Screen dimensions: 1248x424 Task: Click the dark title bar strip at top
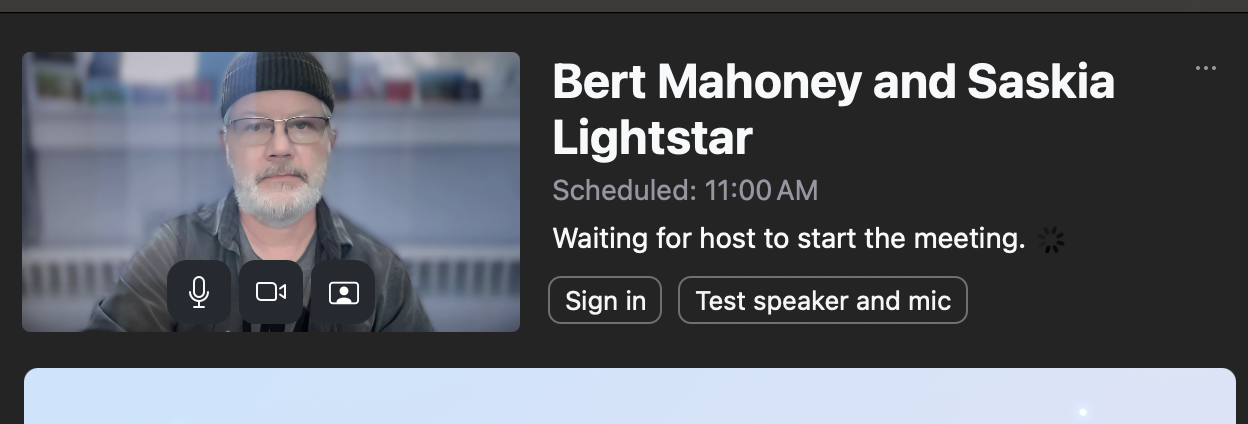tap(624, 6)
